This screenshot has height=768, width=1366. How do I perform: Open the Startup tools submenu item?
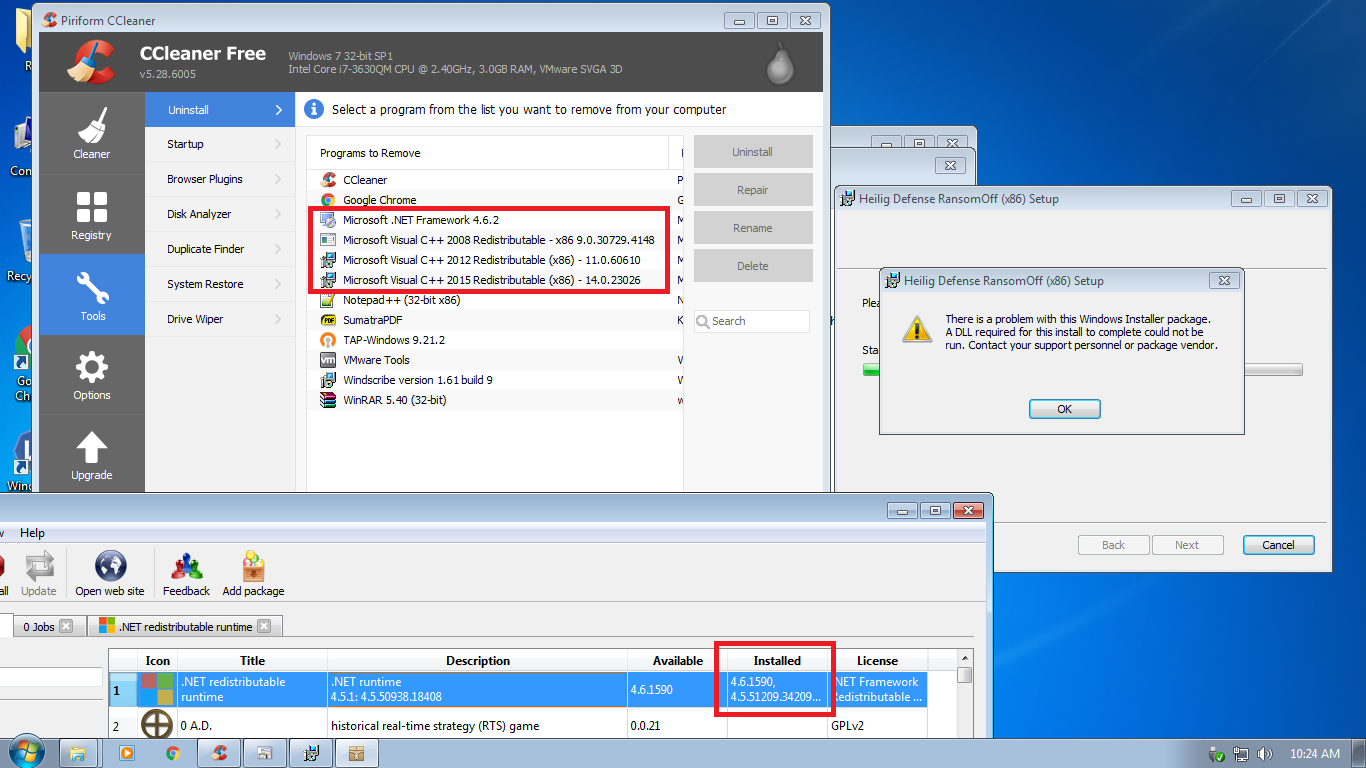pyautogui.click(x=220, y=144)
